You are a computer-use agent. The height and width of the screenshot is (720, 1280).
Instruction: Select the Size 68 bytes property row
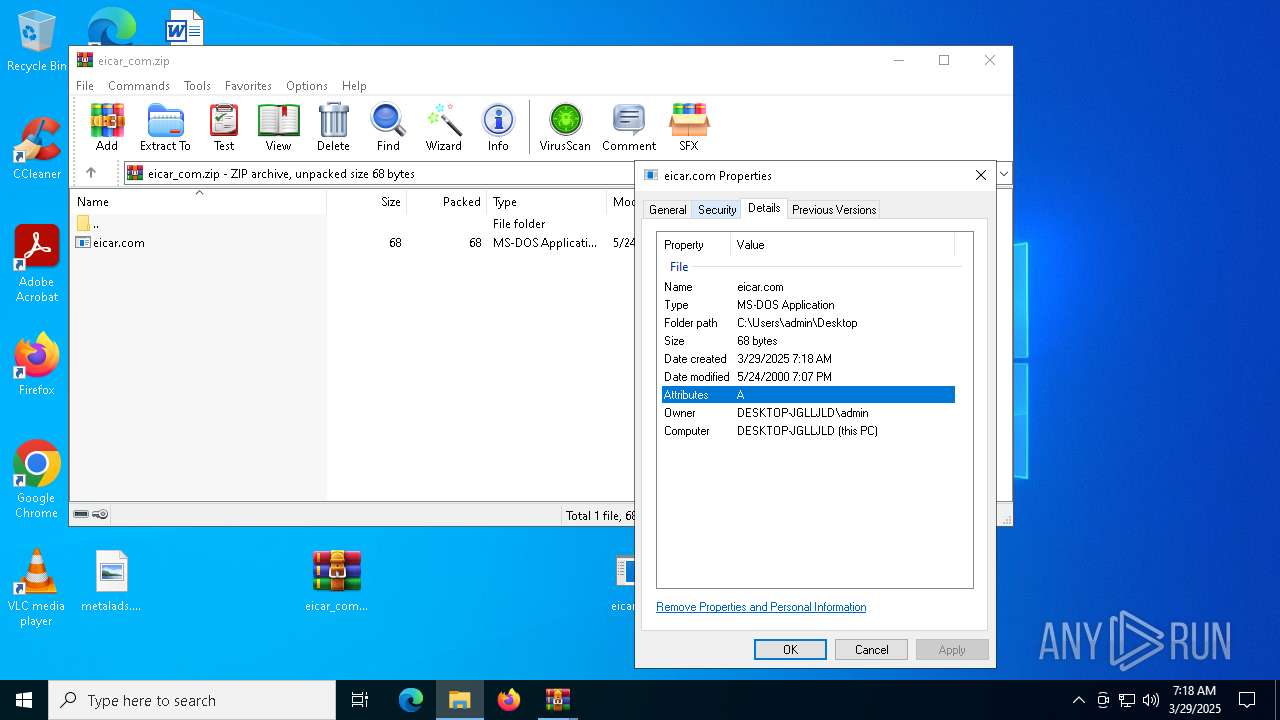click(808, 341)
